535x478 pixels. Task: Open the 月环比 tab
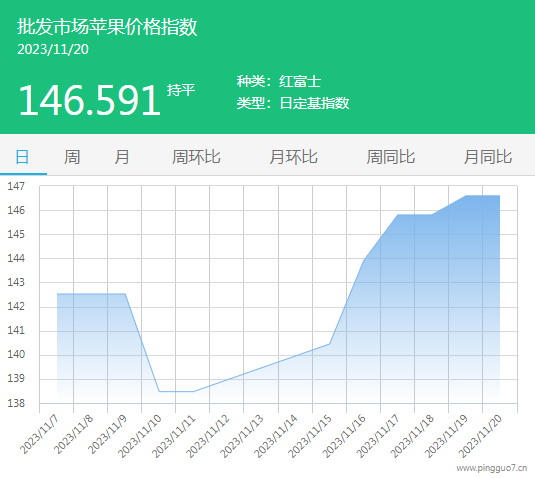click(293, 157)
